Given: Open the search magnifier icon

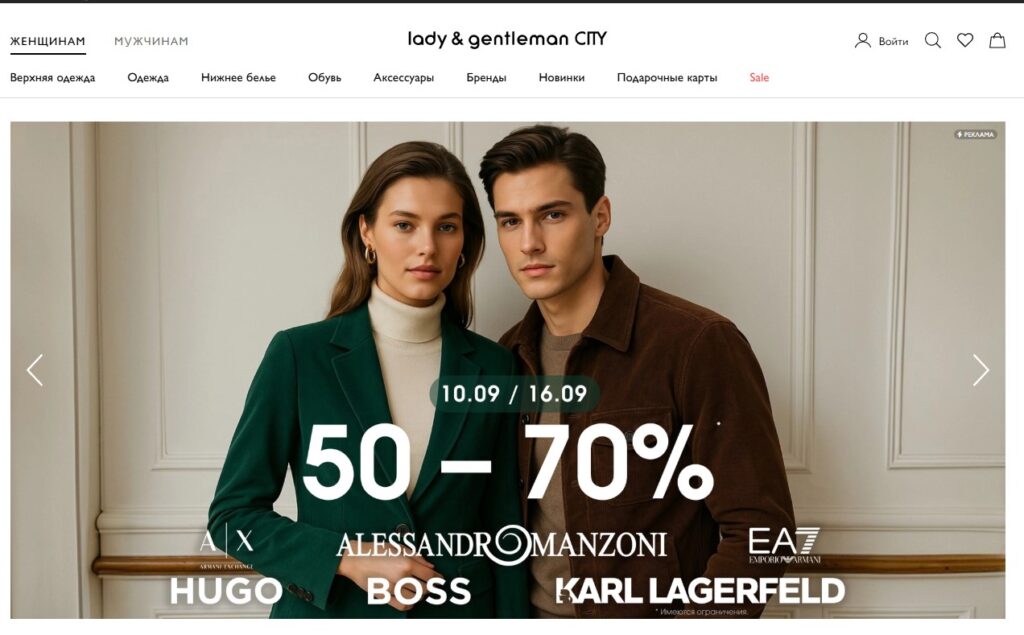Looking at the screenshot, I should pos(933,41).
